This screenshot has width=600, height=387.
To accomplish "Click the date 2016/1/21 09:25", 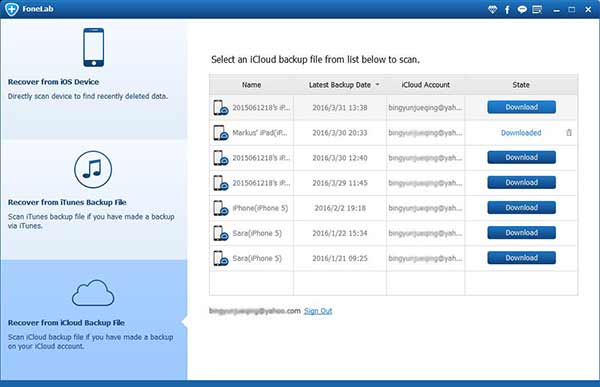I will coord(340,258).
